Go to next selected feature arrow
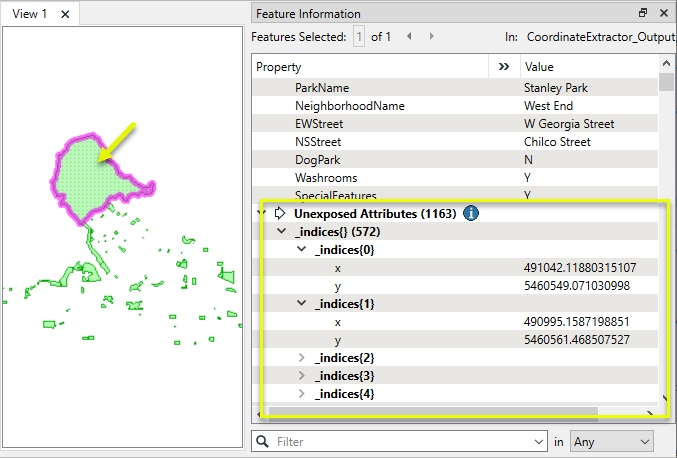The image size is (677, 458). coord(432,37)
